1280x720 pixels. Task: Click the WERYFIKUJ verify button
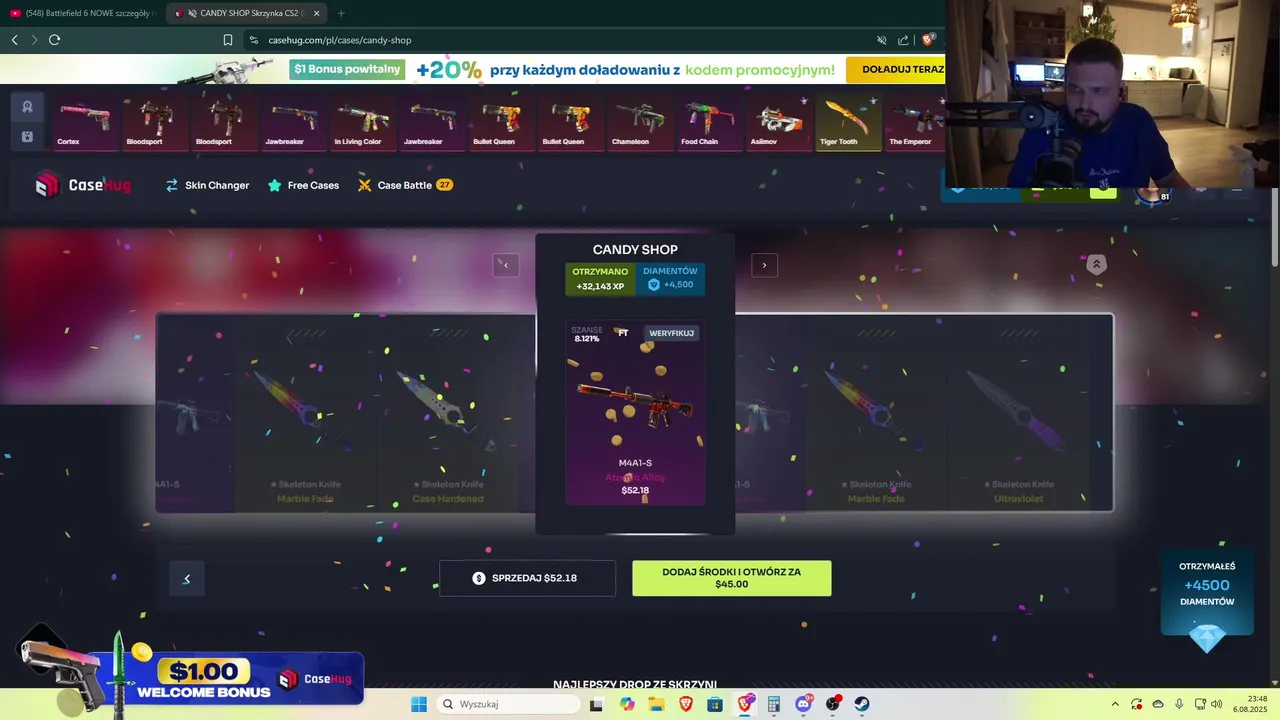[671, 333]
